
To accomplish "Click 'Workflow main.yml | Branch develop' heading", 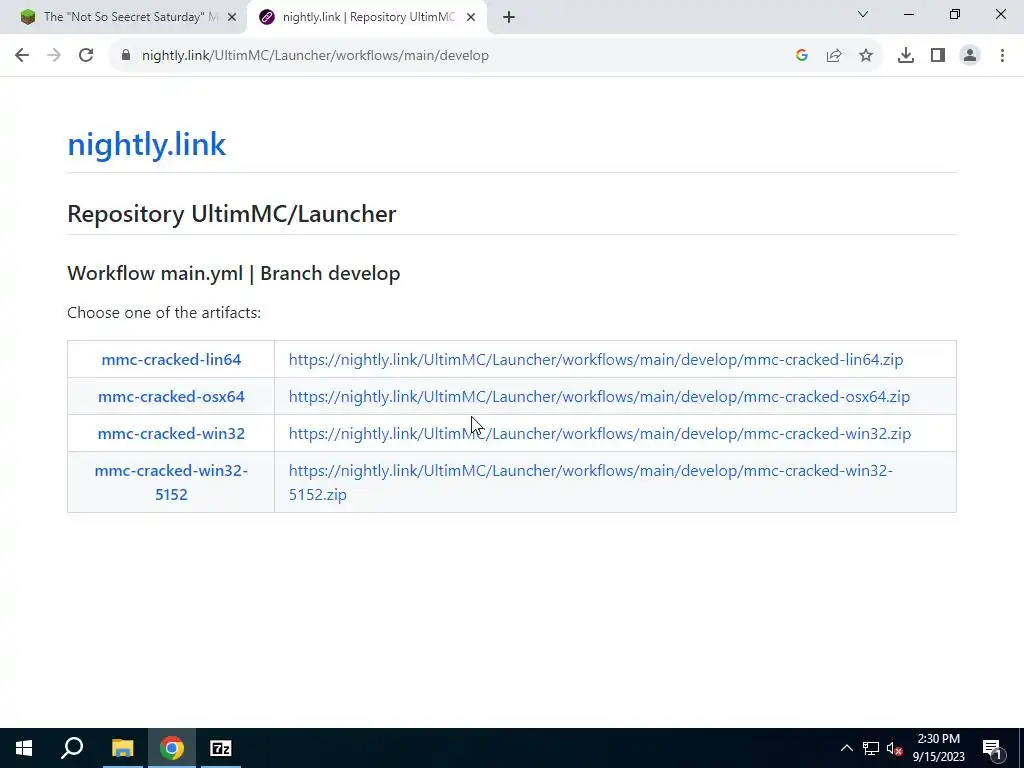I will [234, 273].
